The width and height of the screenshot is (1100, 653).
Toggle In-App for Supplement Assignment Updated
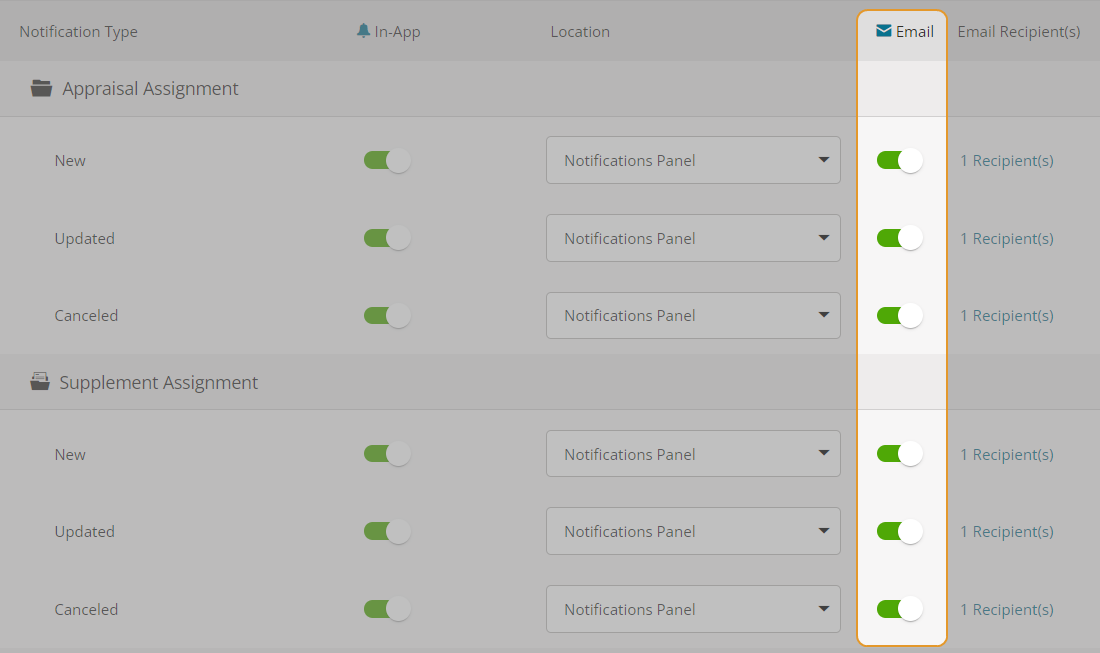point(387,532)
